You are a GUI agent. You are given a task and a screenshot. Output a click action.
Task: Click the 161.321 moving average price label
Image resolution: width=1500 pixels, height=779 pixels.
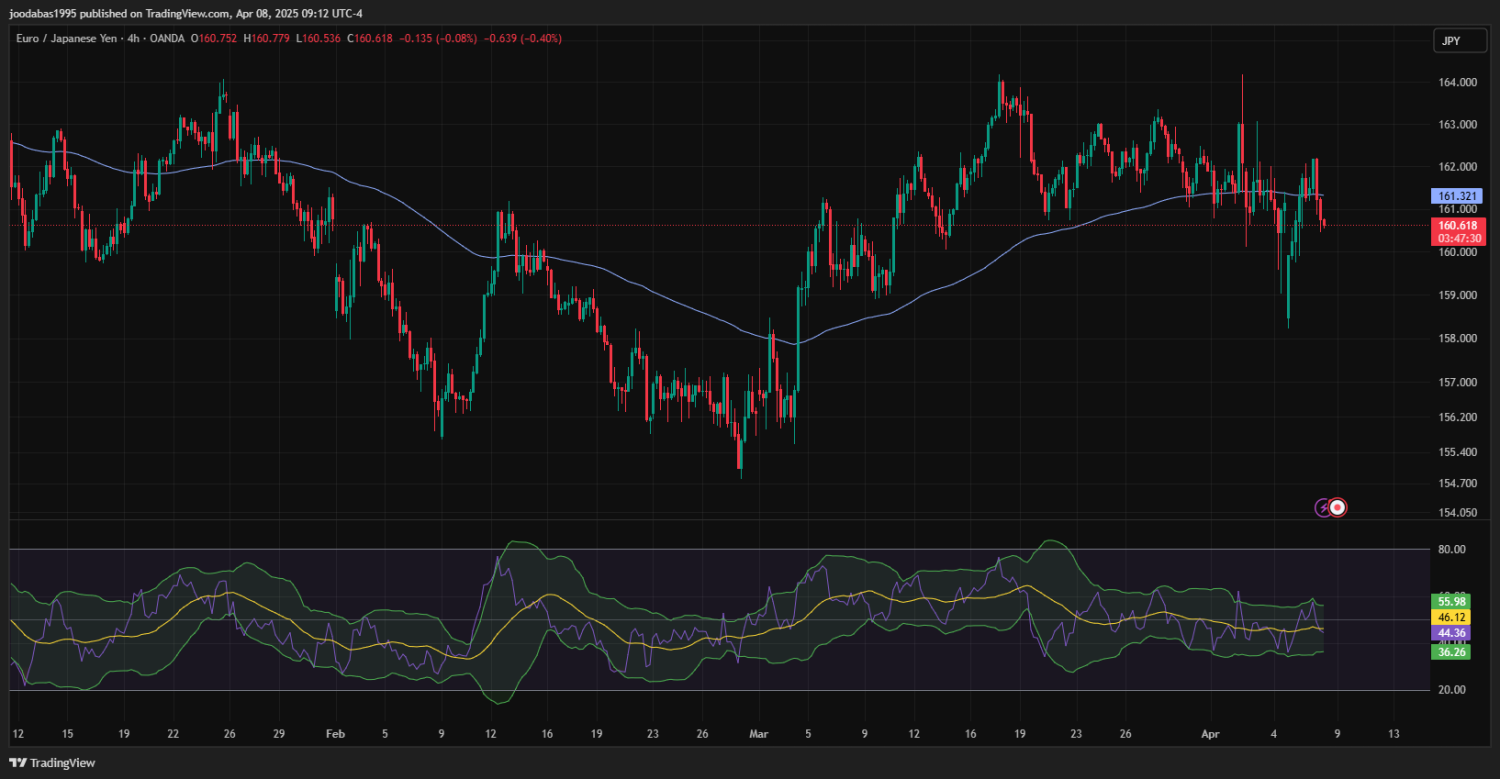point(1457,196)
